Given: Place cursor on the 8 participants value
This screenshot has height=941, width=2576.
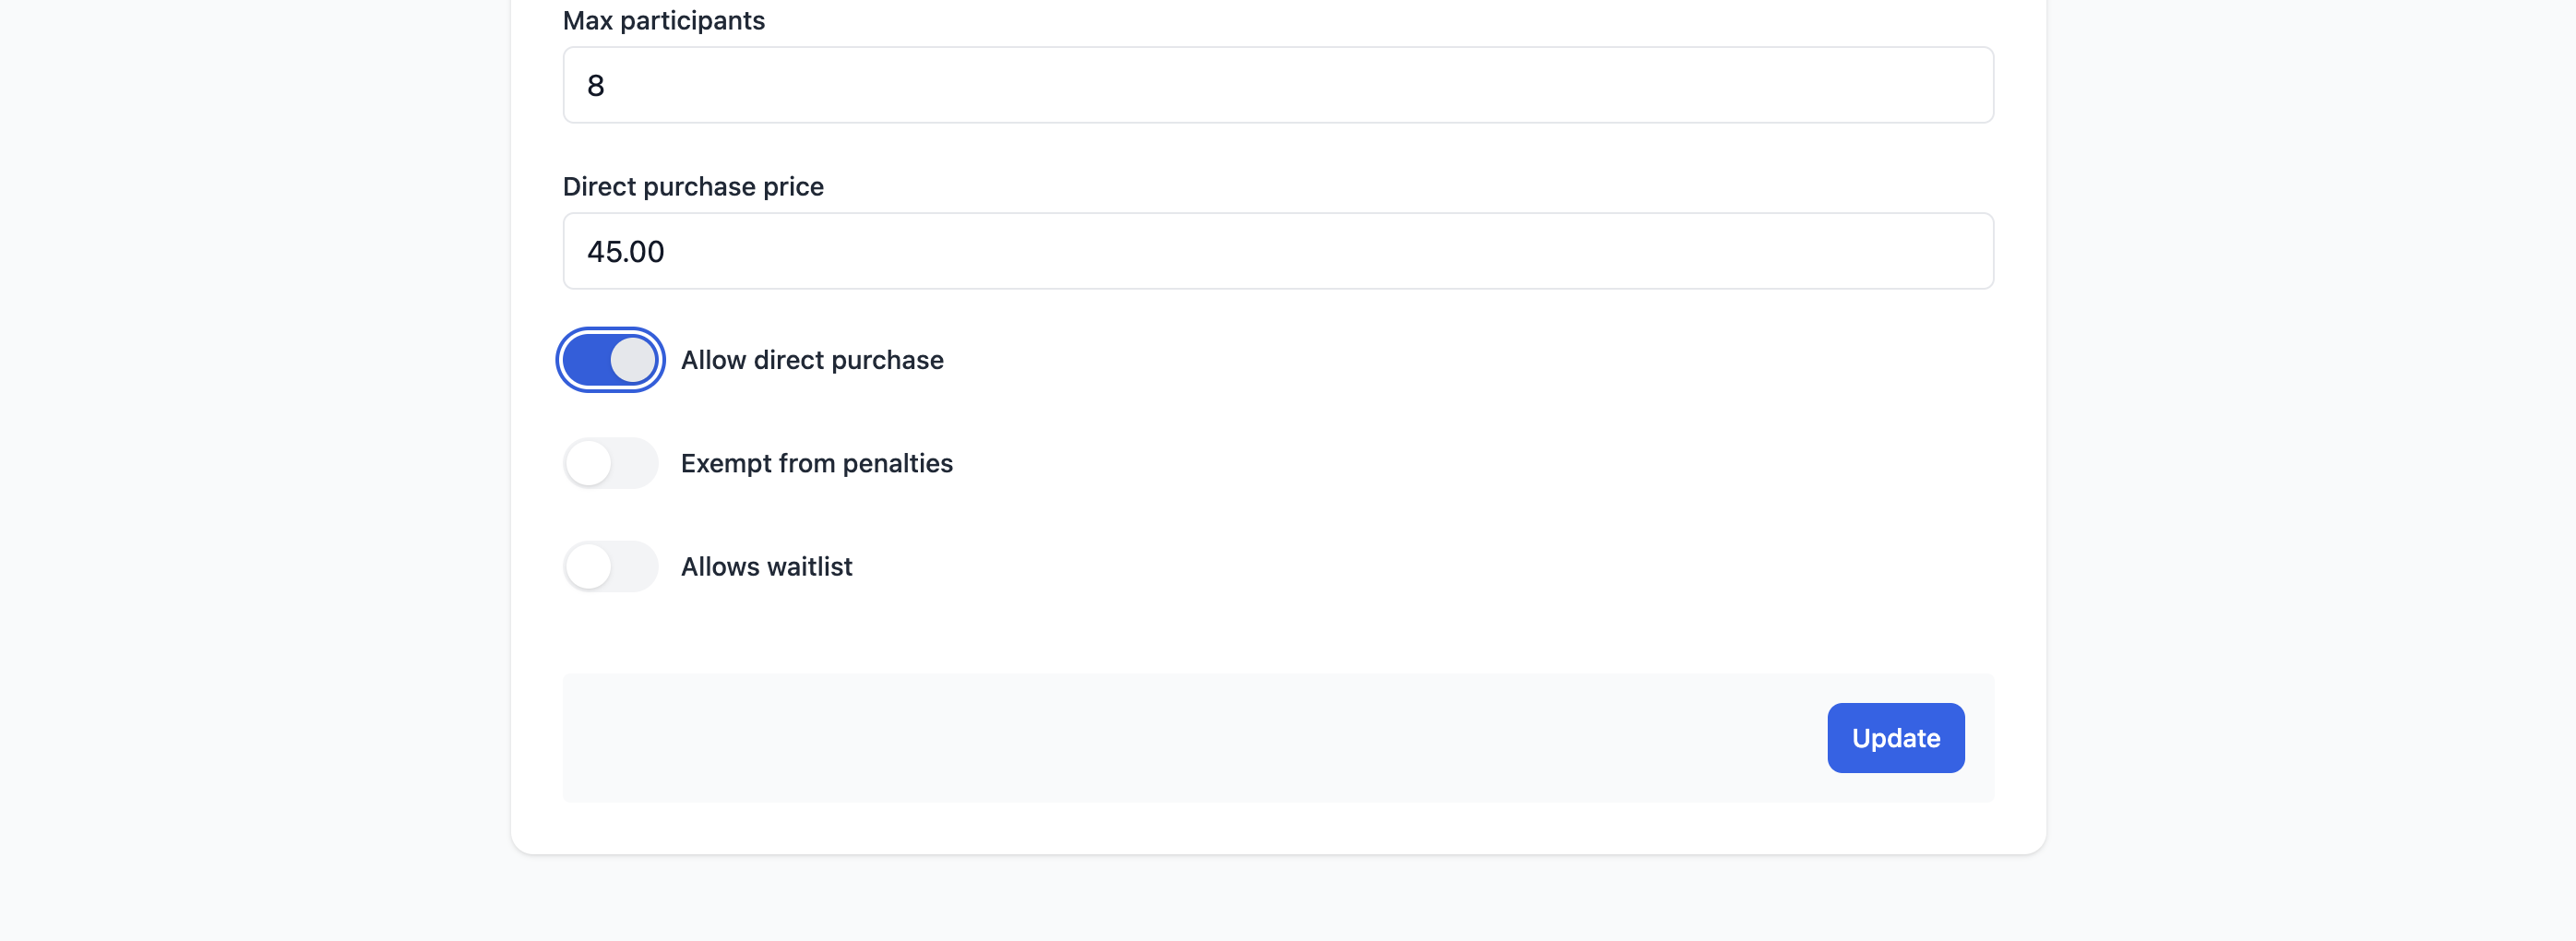Looking at the screenshot, I should tap(595, 85).
